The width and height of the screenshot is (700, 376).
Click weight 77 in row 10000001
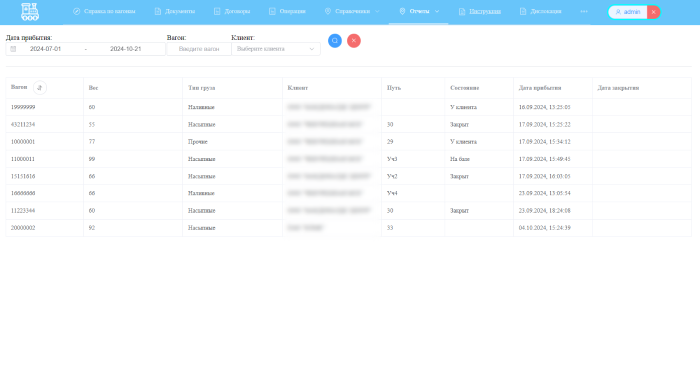92,142
